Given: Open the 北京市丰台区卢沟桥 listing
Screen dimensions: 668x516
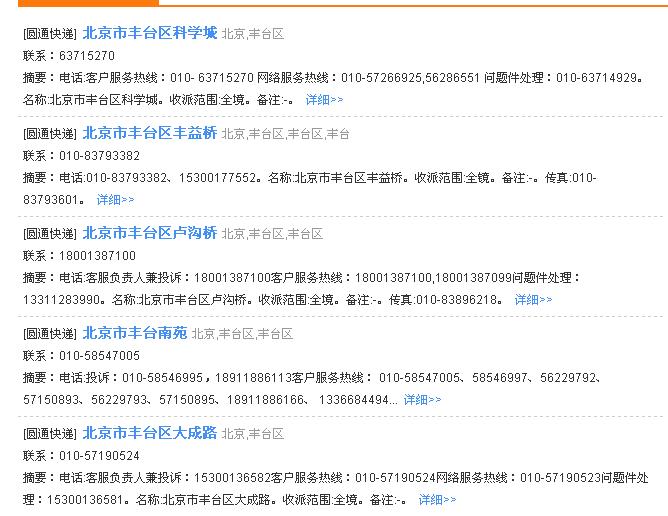Looking at the screenshot, I should pyautogui.click(x=150, y=233).
